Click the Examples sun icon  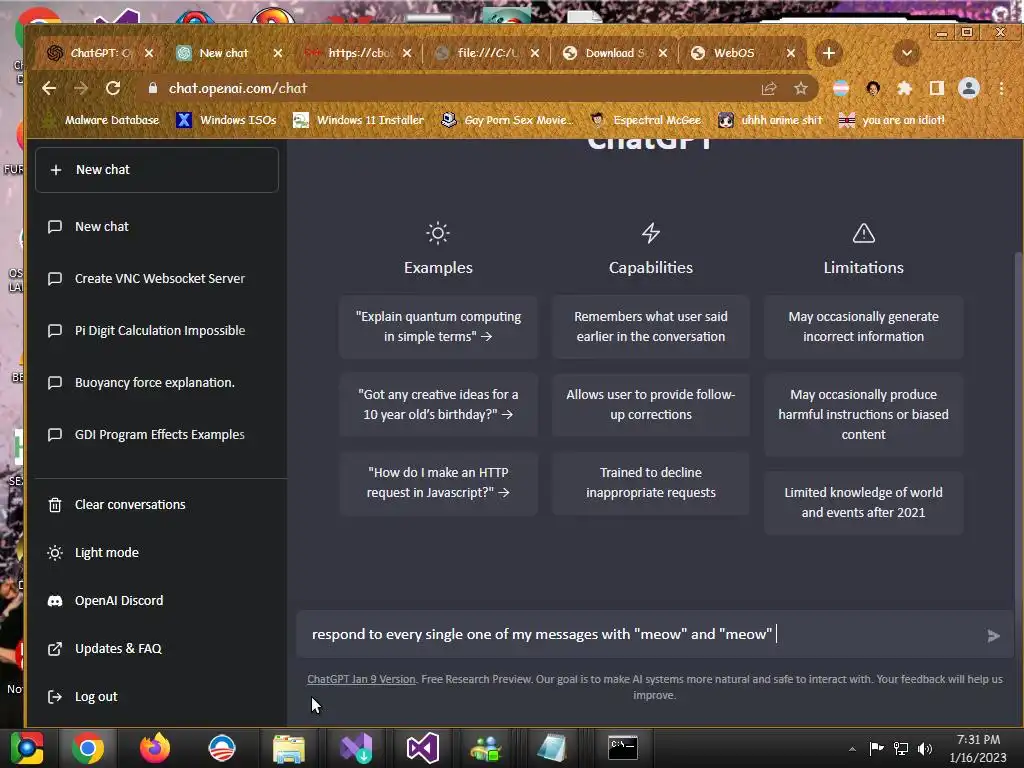coord(438,233)
